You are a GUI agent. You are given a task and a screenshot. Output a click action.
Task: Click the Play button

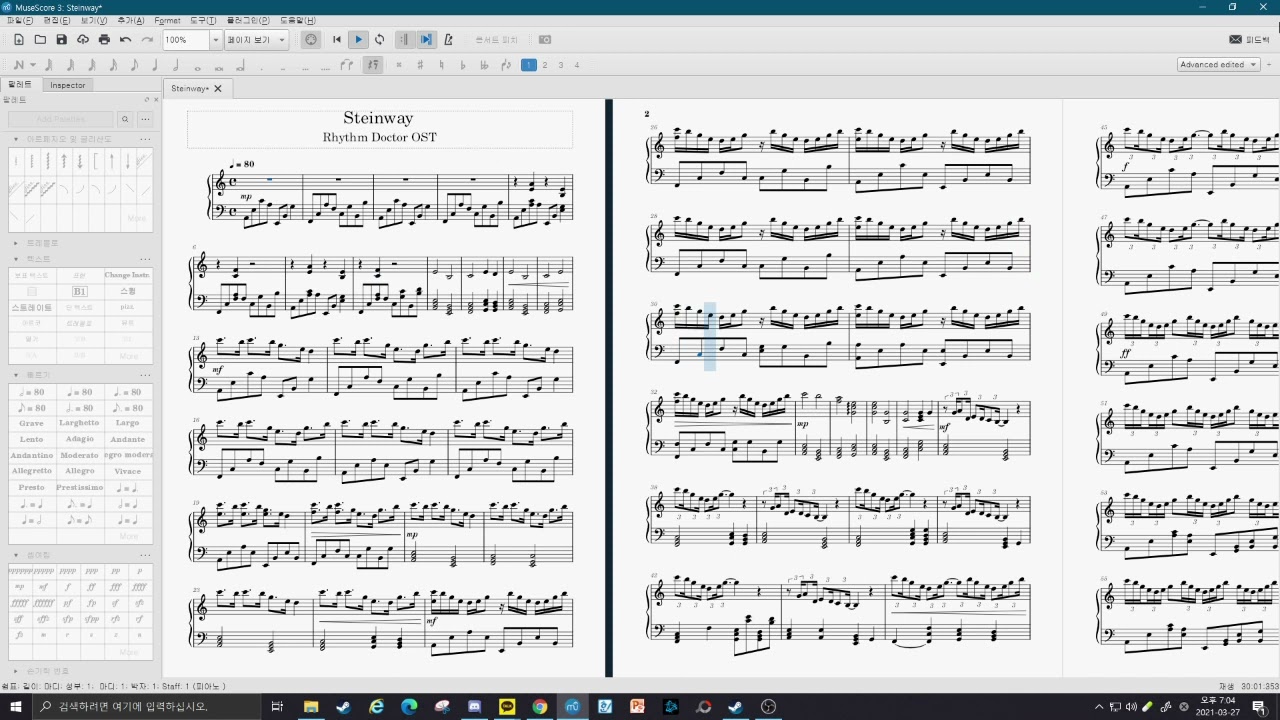[x=358, y=40]
